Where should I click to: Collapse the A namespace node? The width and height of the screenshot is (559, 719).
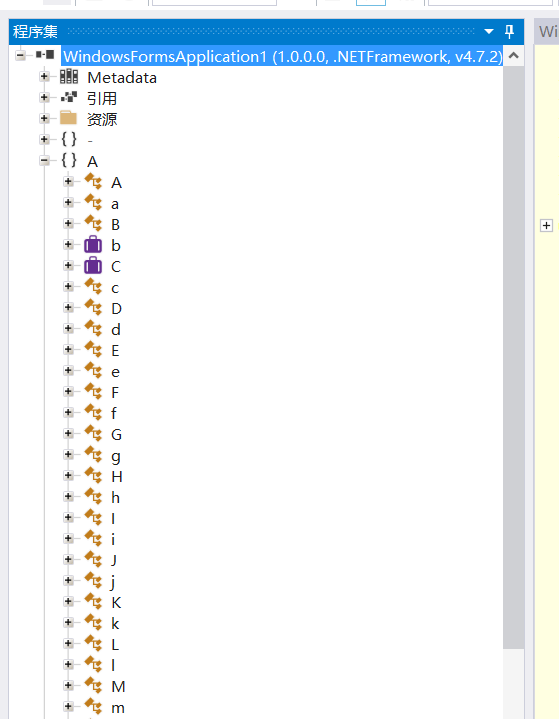(44, 160)
